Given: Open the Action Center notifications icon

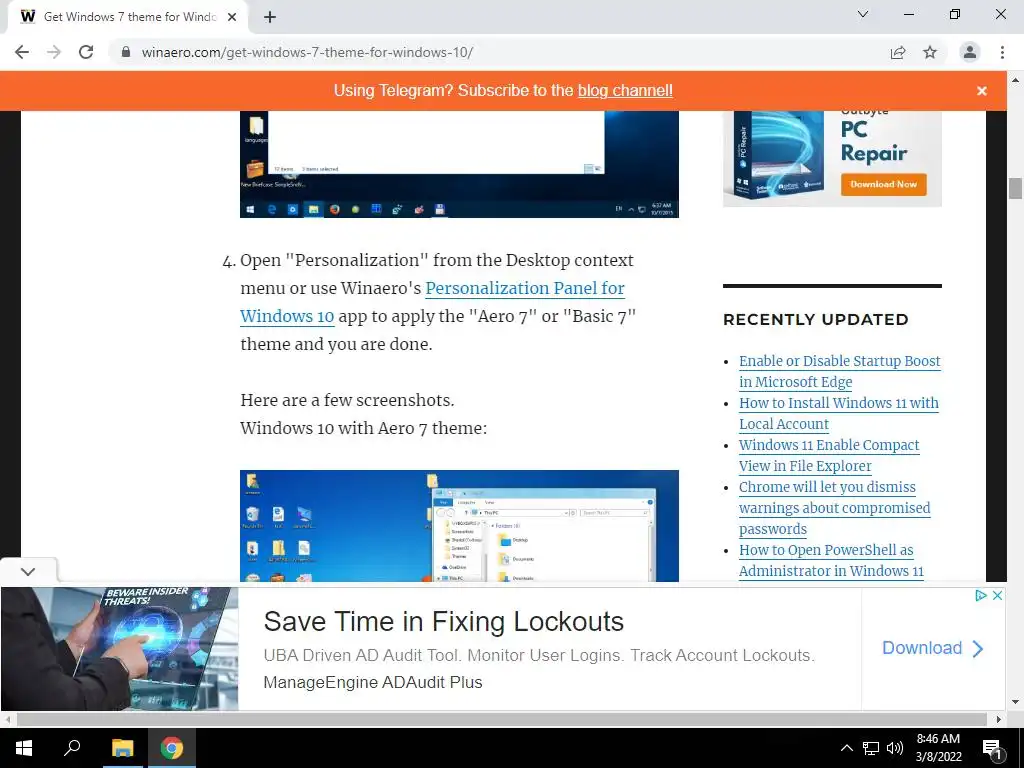Looking at the screenshot, I should (993, 748).
